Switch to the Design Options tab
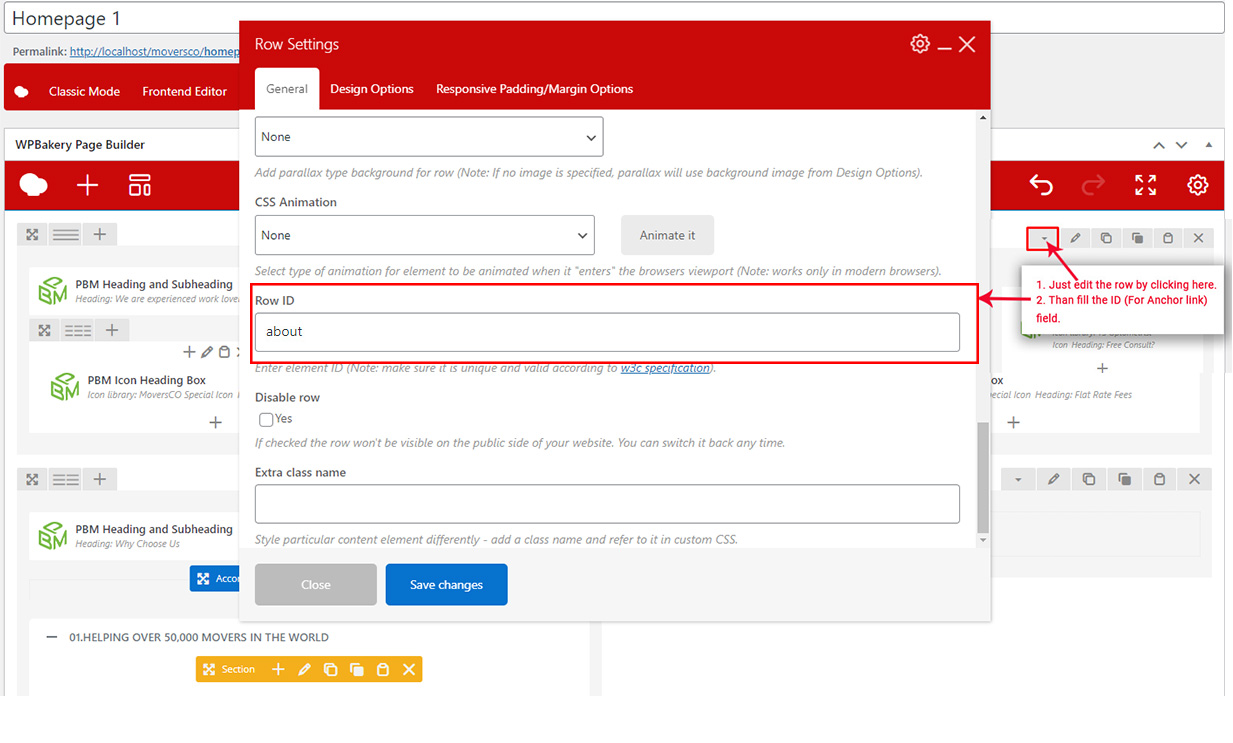The height and width of the screenshot is (743, 1233). (371, 89)
